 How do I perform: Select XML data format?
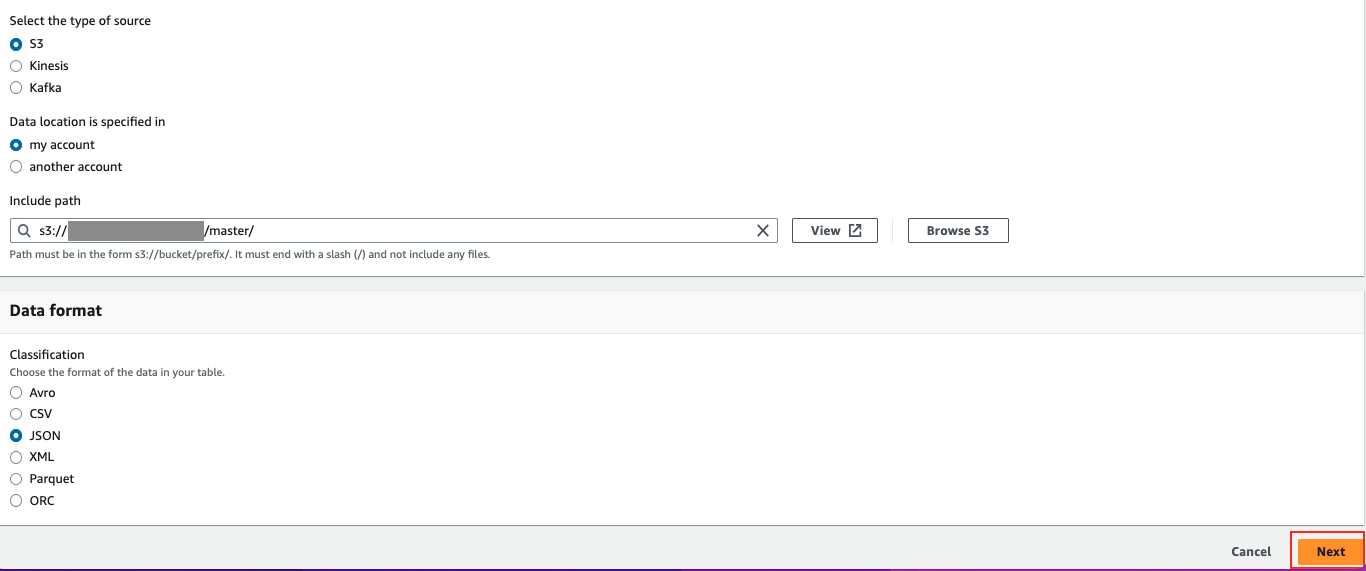pos(16,457)
